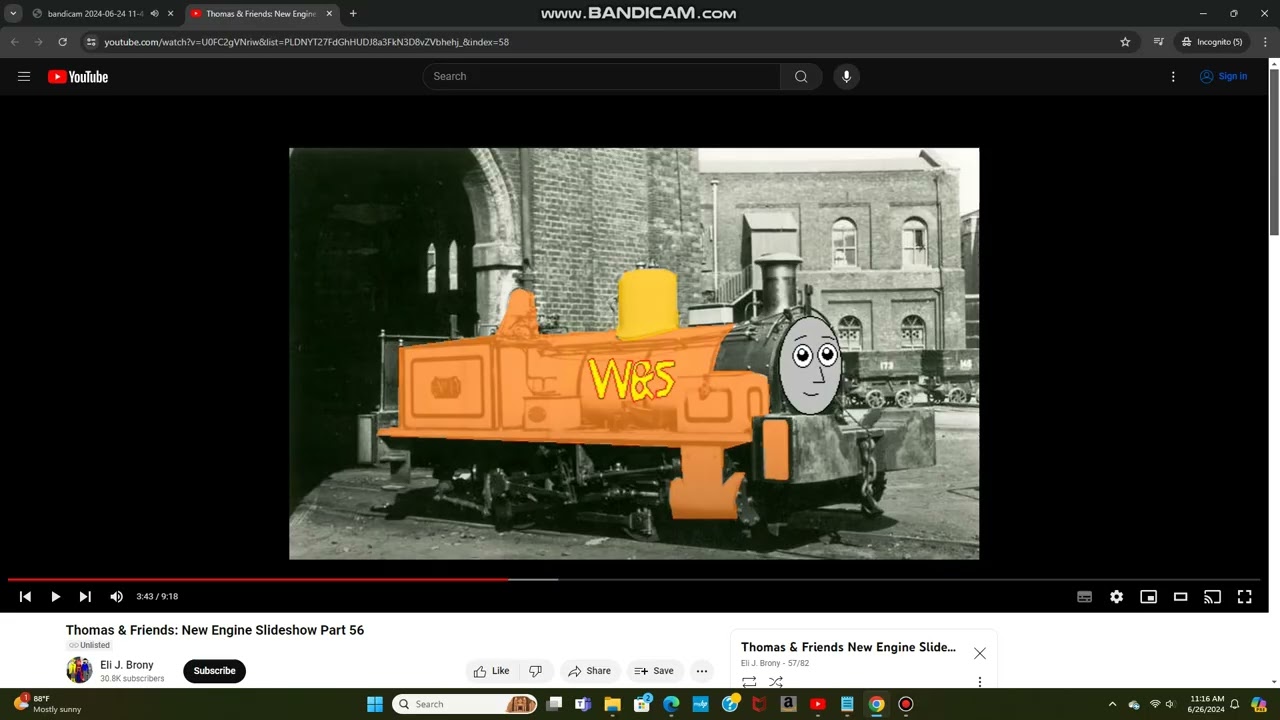Enter full screen mode

[x=1244, y=597]
